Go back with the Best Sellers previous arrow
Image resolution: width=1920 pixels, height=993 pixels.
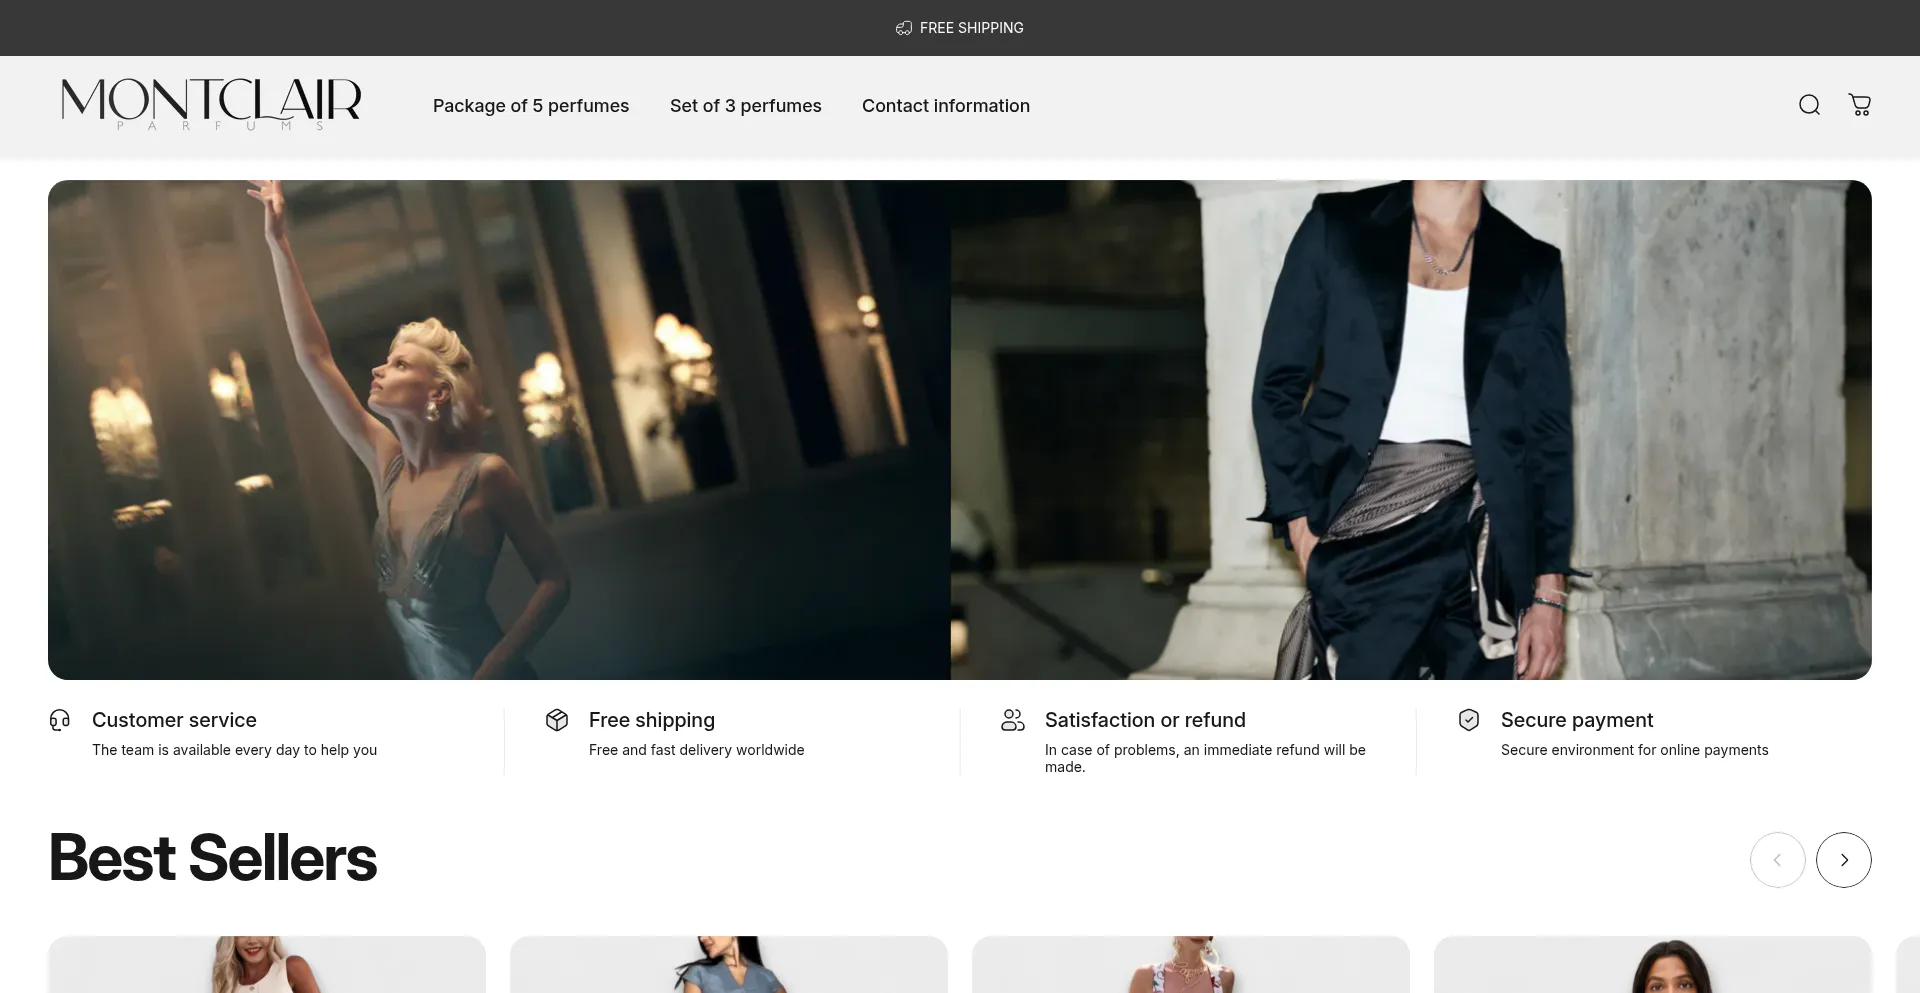tap(1777, 860)
